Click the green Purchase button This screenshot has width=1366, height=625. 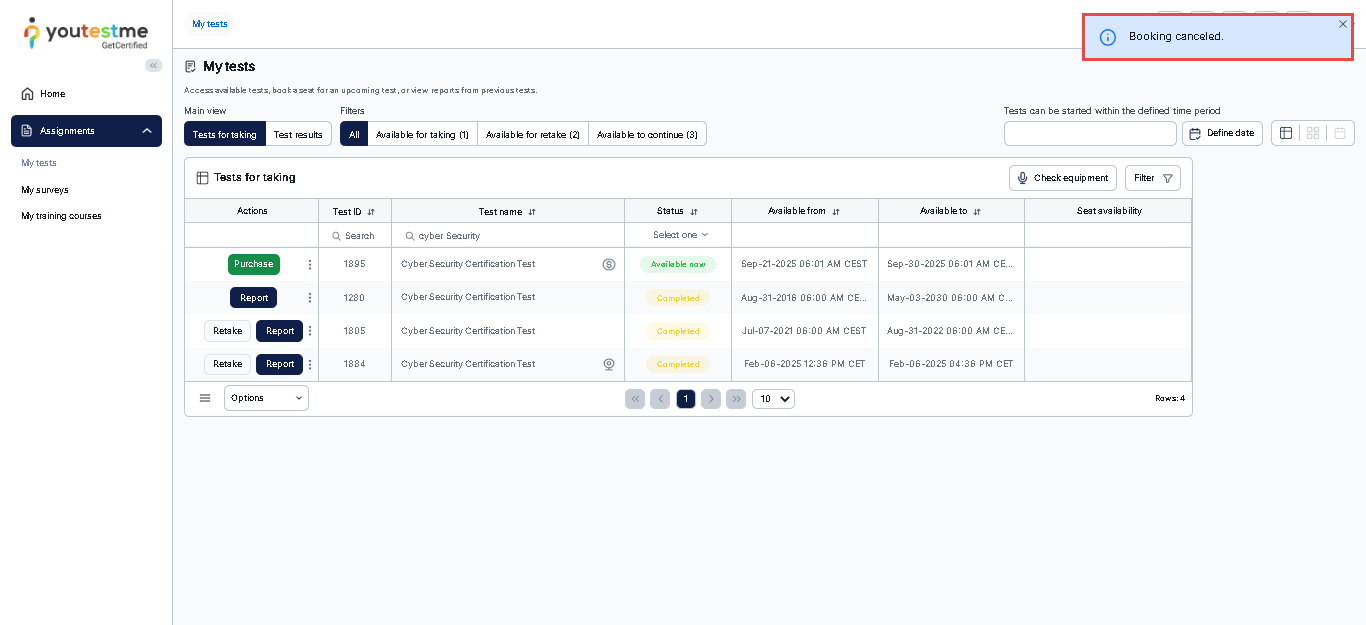[253, 264]
